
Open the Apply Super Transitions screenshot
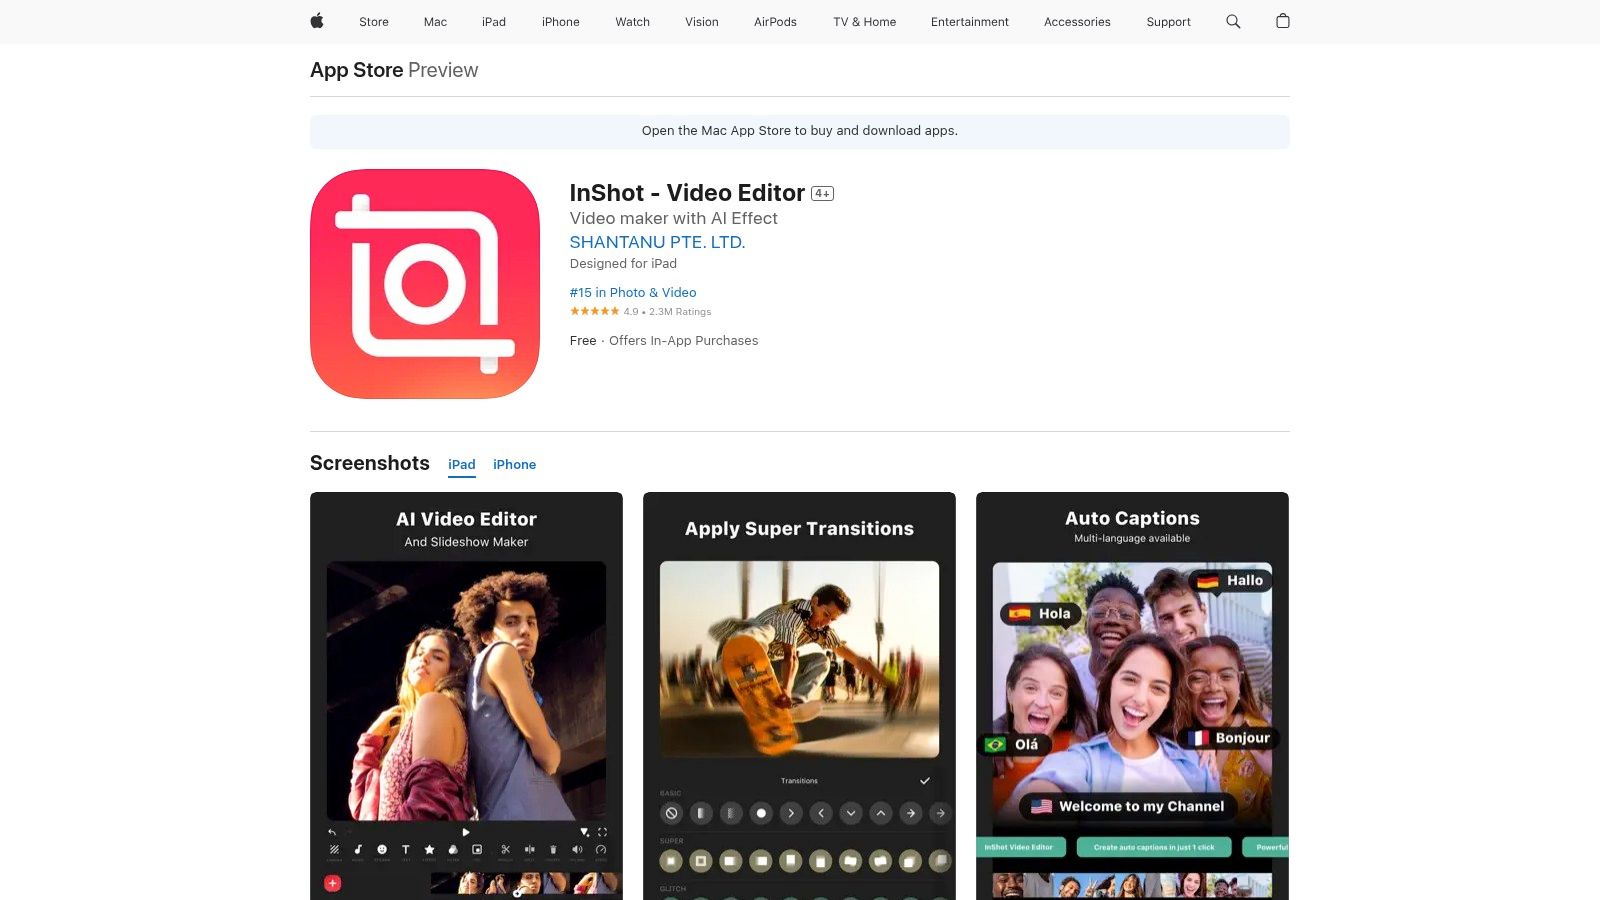(799, 696)
